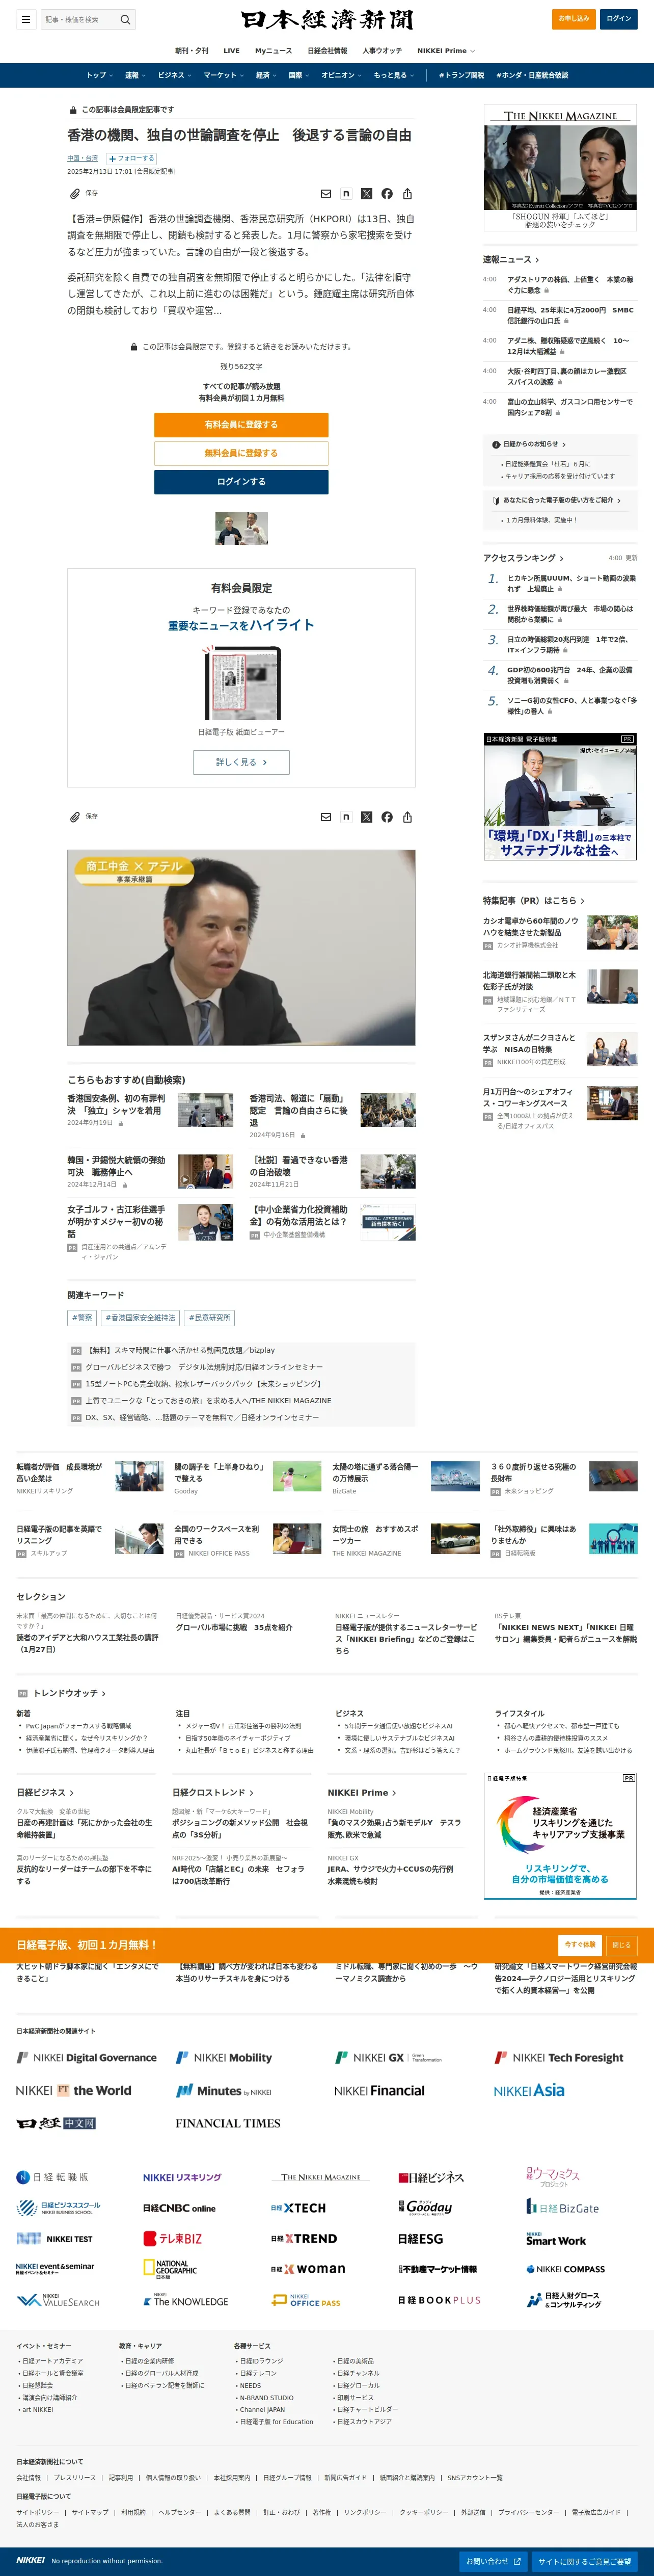This screenshot has width=654, height=2576.
Task: Close the orange banner with 閉じる
Action: pos(622,1945)
